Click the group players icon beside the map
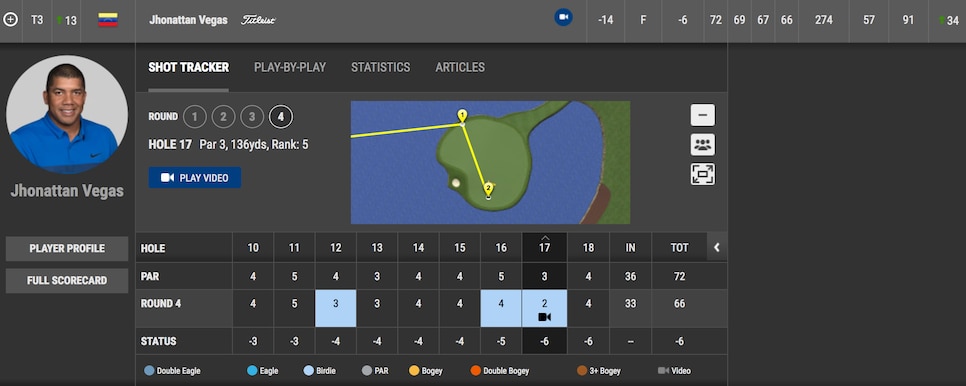The width and height of the screenshot is (966, 386). pos(702,145)
